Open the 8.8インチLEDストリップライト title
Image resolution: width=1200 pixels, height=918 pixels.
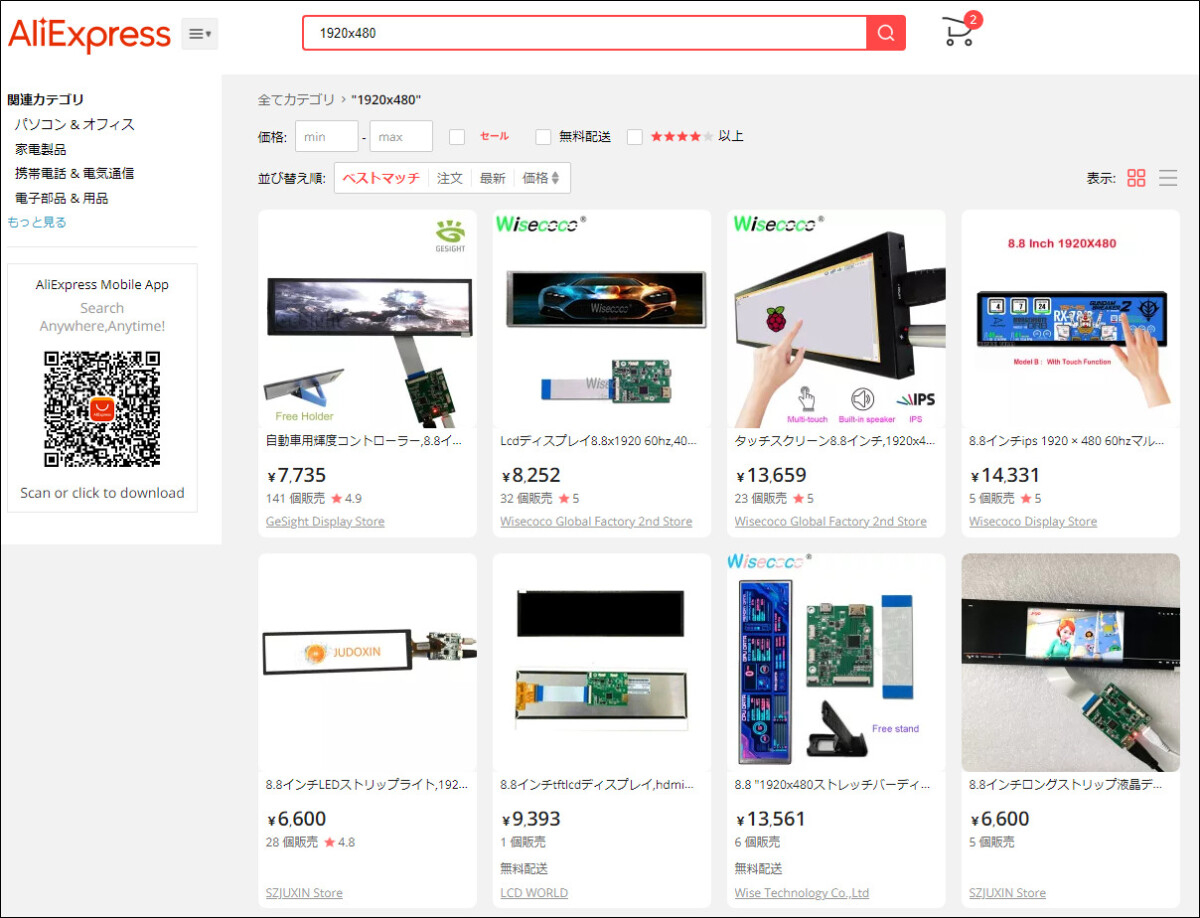click(x=367, y=785)
